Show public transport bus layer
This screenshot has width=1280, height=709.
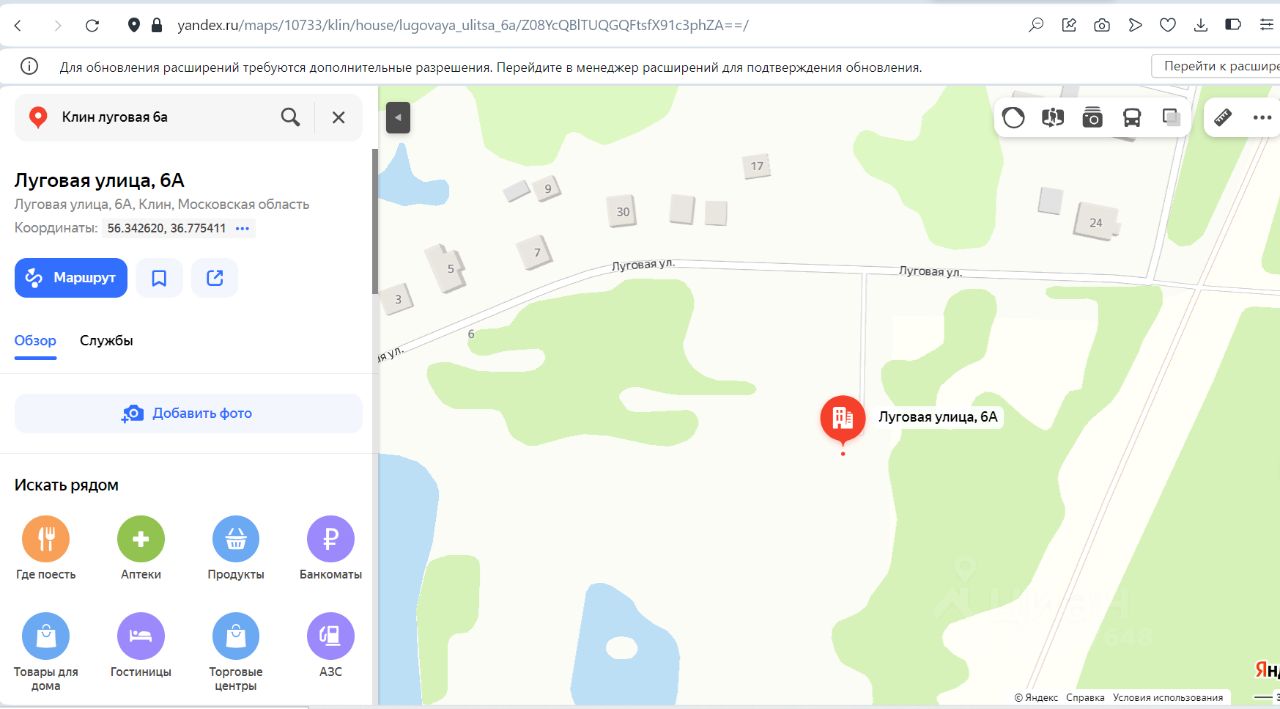tap(1132, 117)
